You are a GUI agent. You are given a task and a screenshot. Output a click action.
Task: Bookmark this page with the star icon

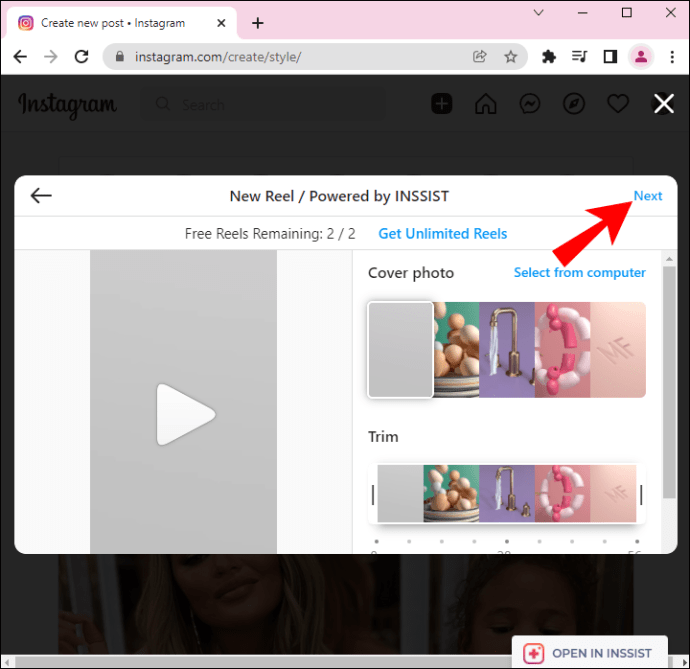tap(510, 56)
